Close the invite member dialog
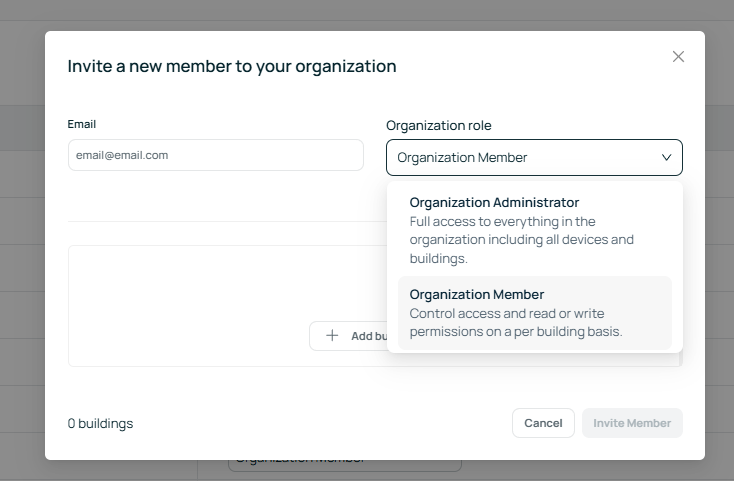 point(678,57)
